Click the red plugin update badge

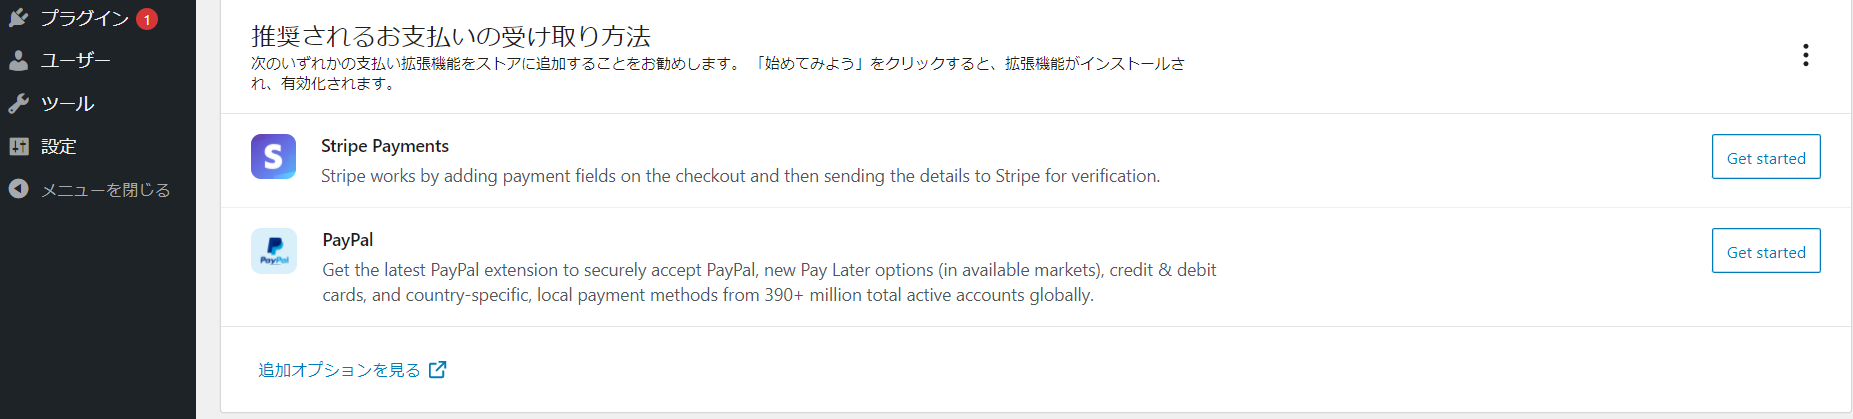[x=147, y=19]
